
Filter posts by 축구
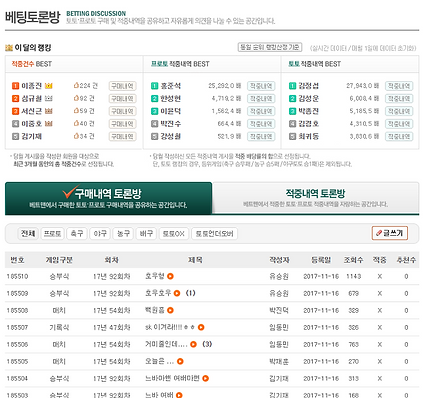tap(77, 233)
